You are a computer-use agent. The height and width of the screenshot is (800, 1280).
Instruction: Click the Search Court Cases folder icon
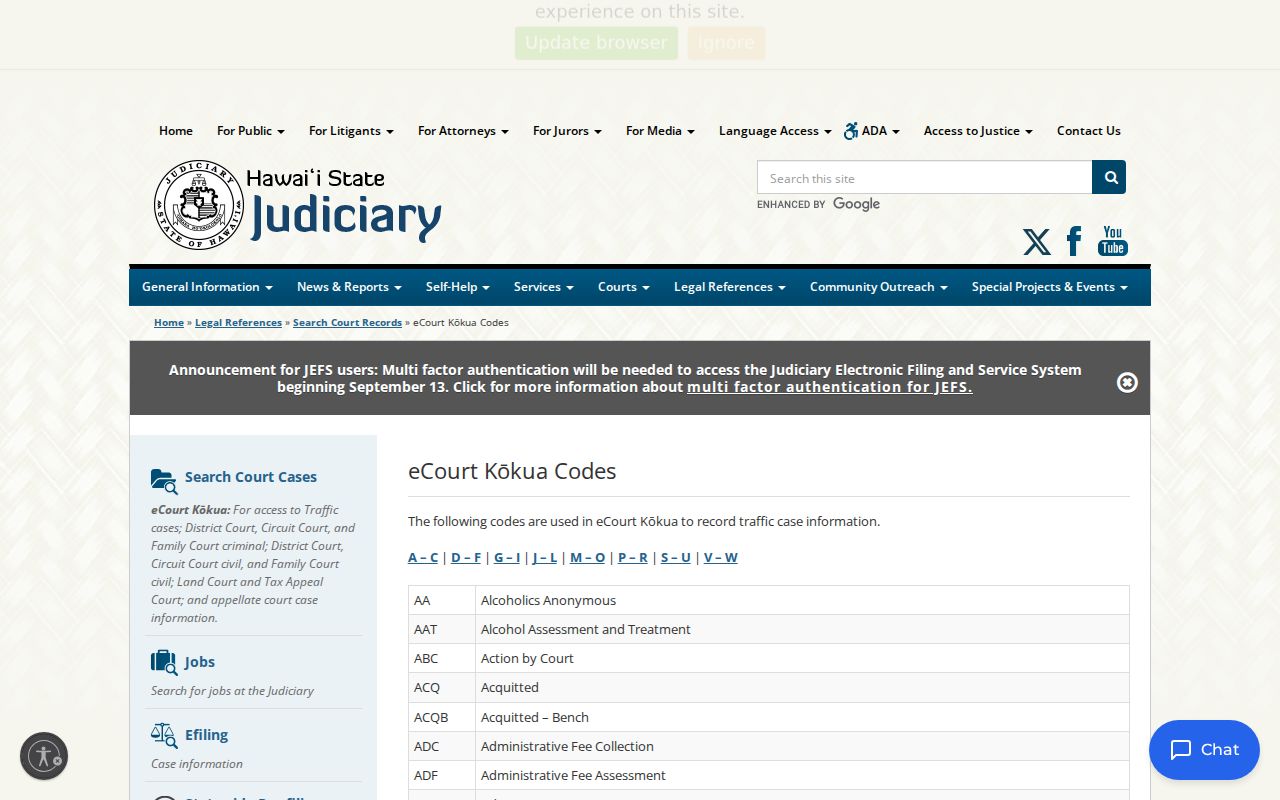[x=164, y=481]
